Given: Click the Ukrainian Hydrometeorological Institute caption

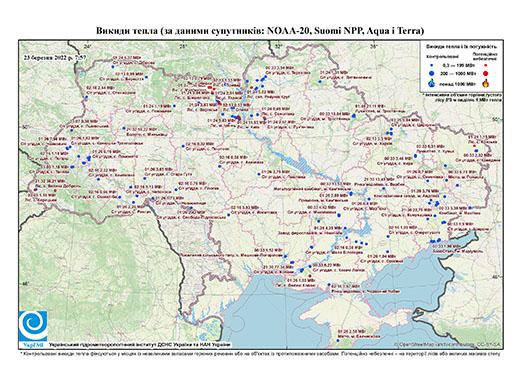Looking at the screenshot, I should coord(140,344).
